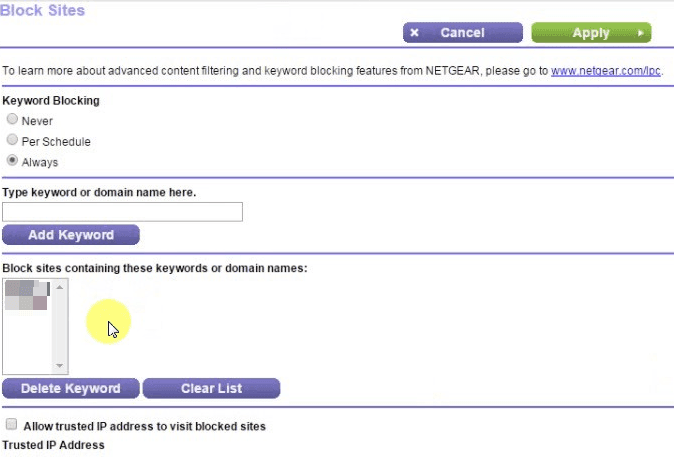Click the Clear List button
674x457 pixels.
(211, 388)
